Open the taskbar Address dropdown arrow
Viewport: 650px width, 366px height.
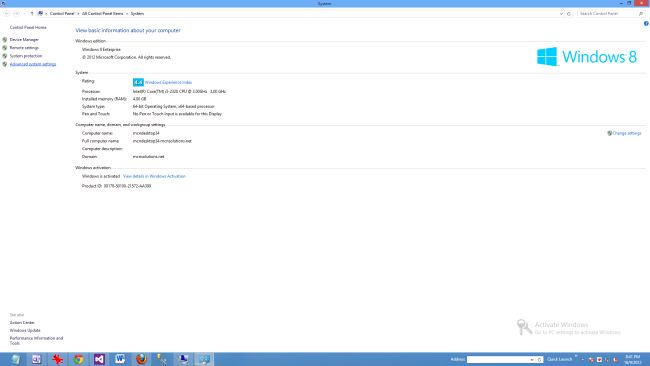532,359
